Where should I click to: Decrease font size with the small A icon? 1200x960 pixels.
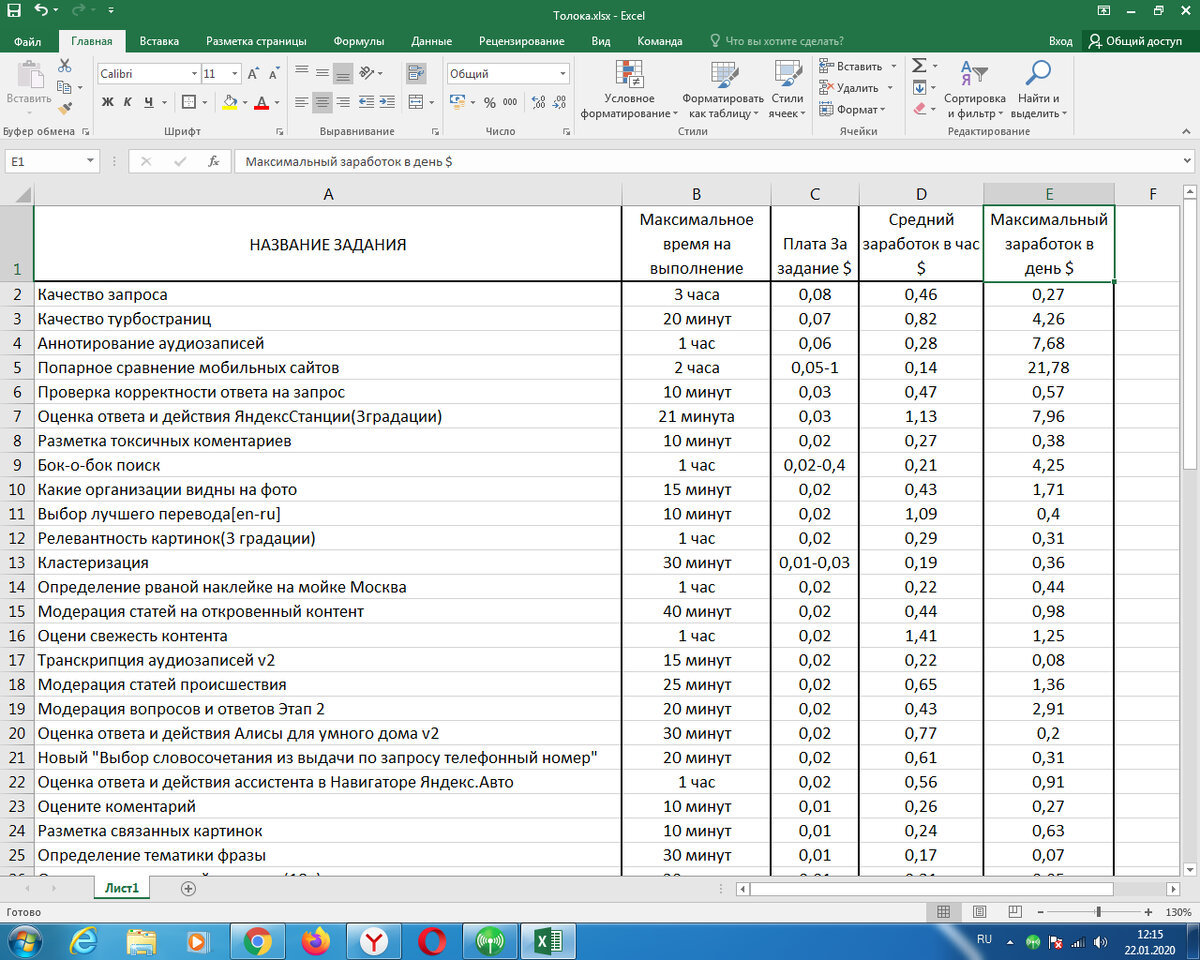click(x=273, y=74)
